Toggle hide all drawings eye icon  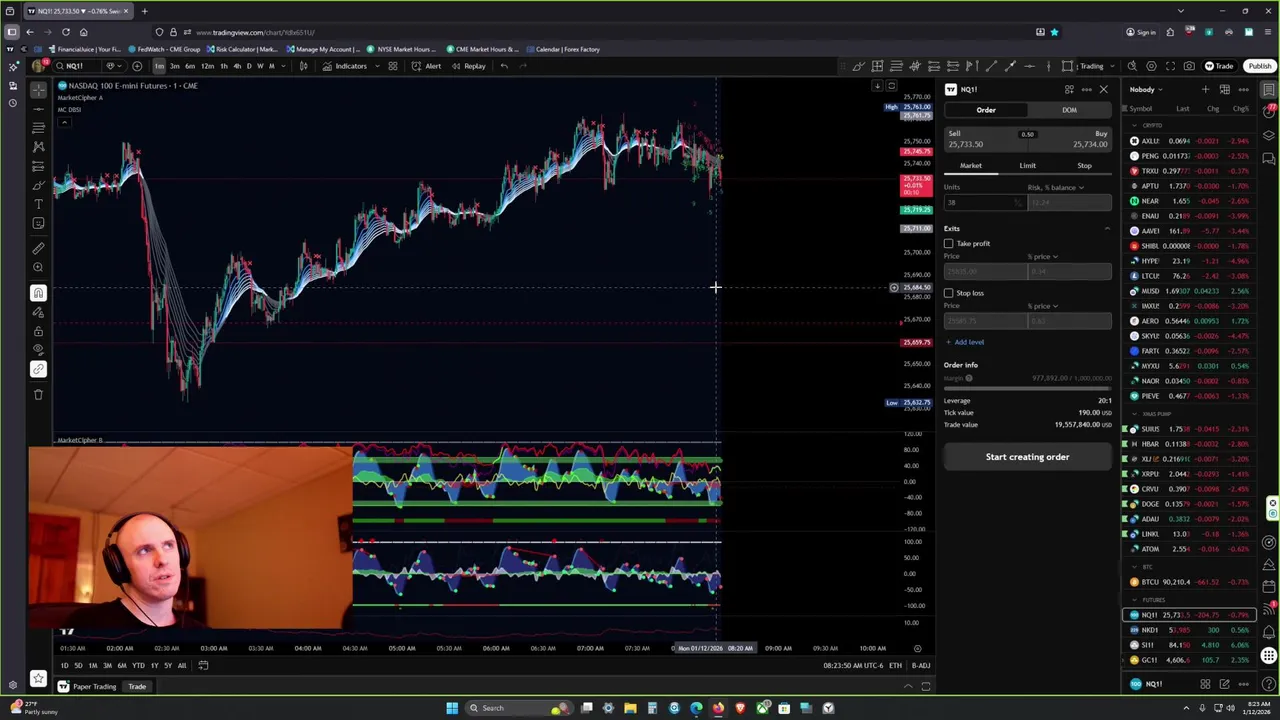pos(38,350)
